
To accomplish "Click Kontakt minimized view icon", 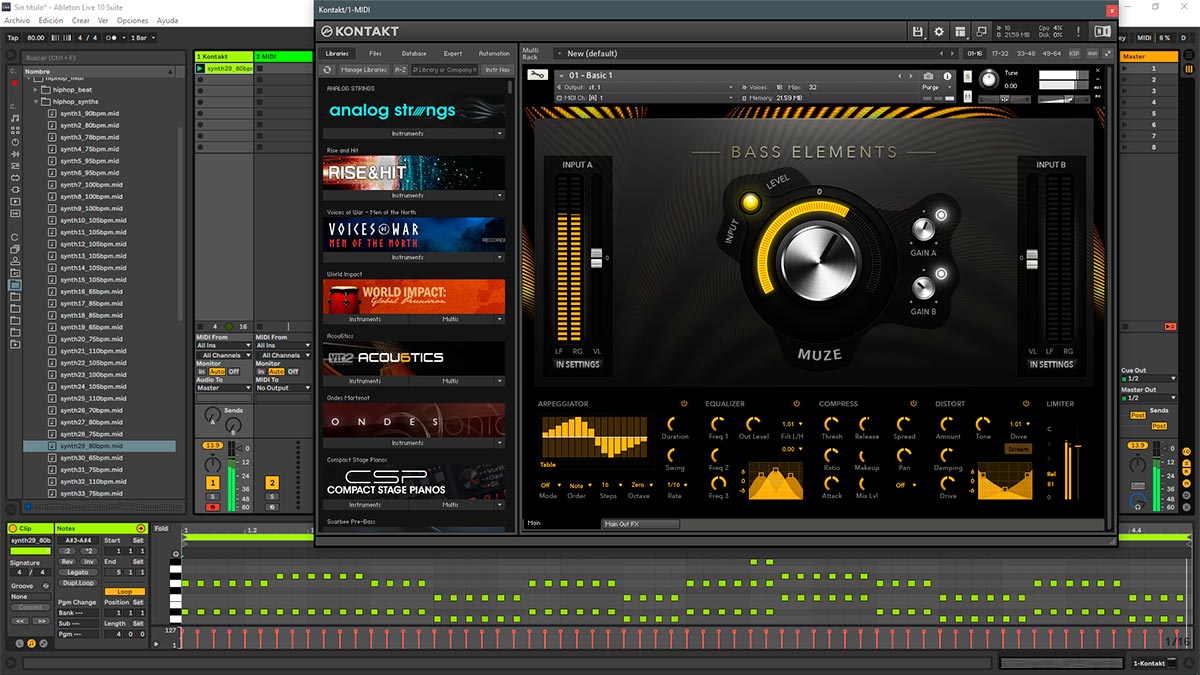I will point(982,32).
